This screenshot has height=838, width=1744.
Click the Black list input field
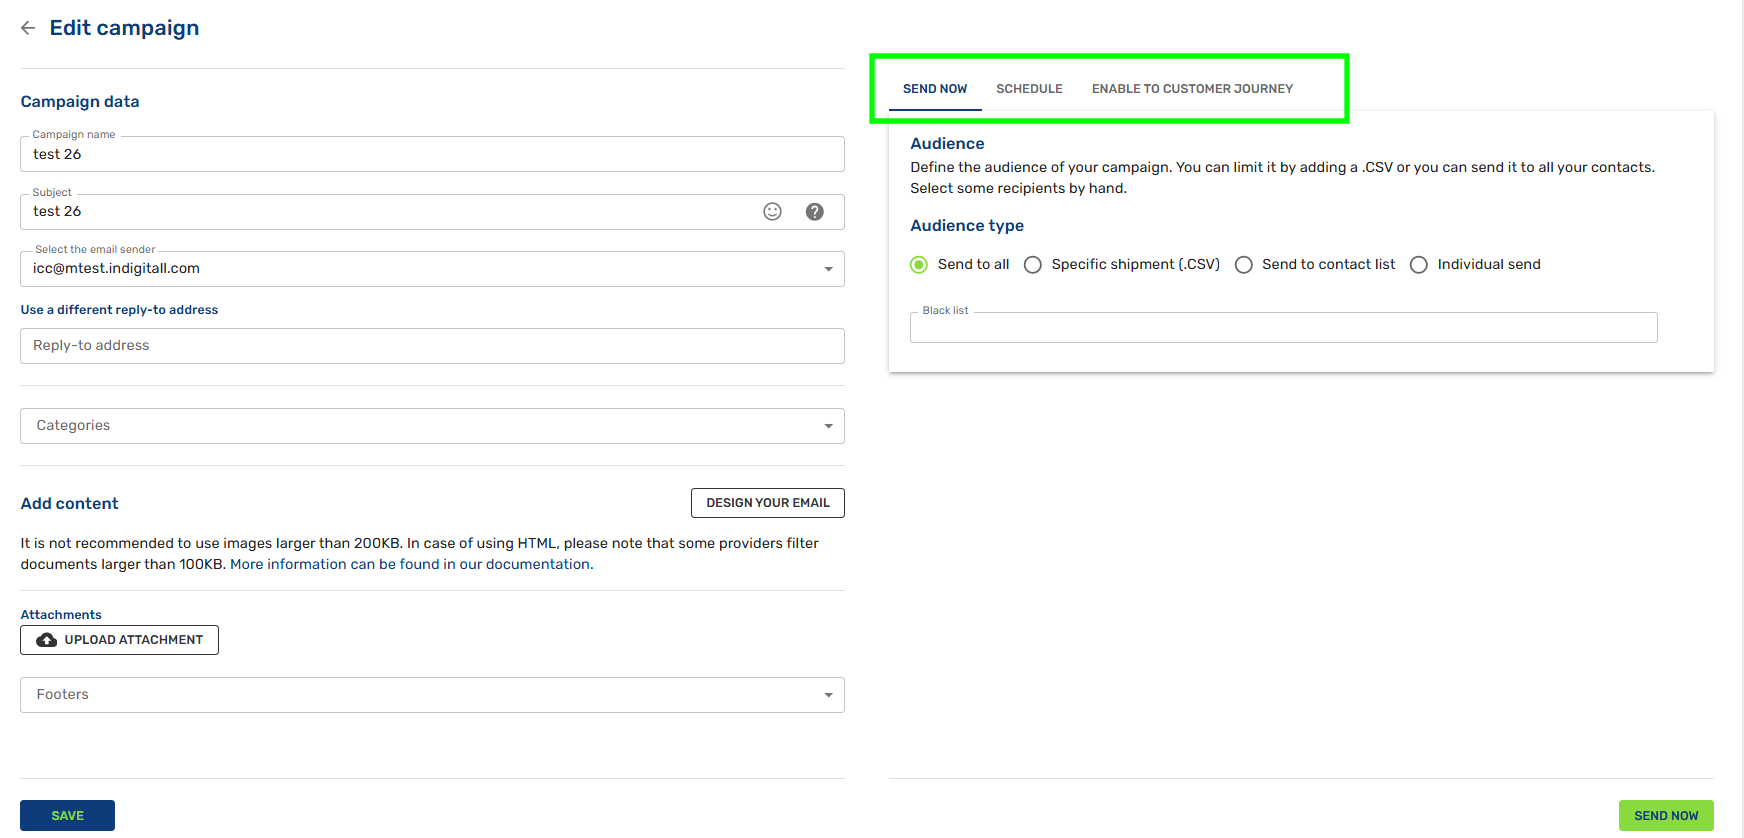(1284, 328)
